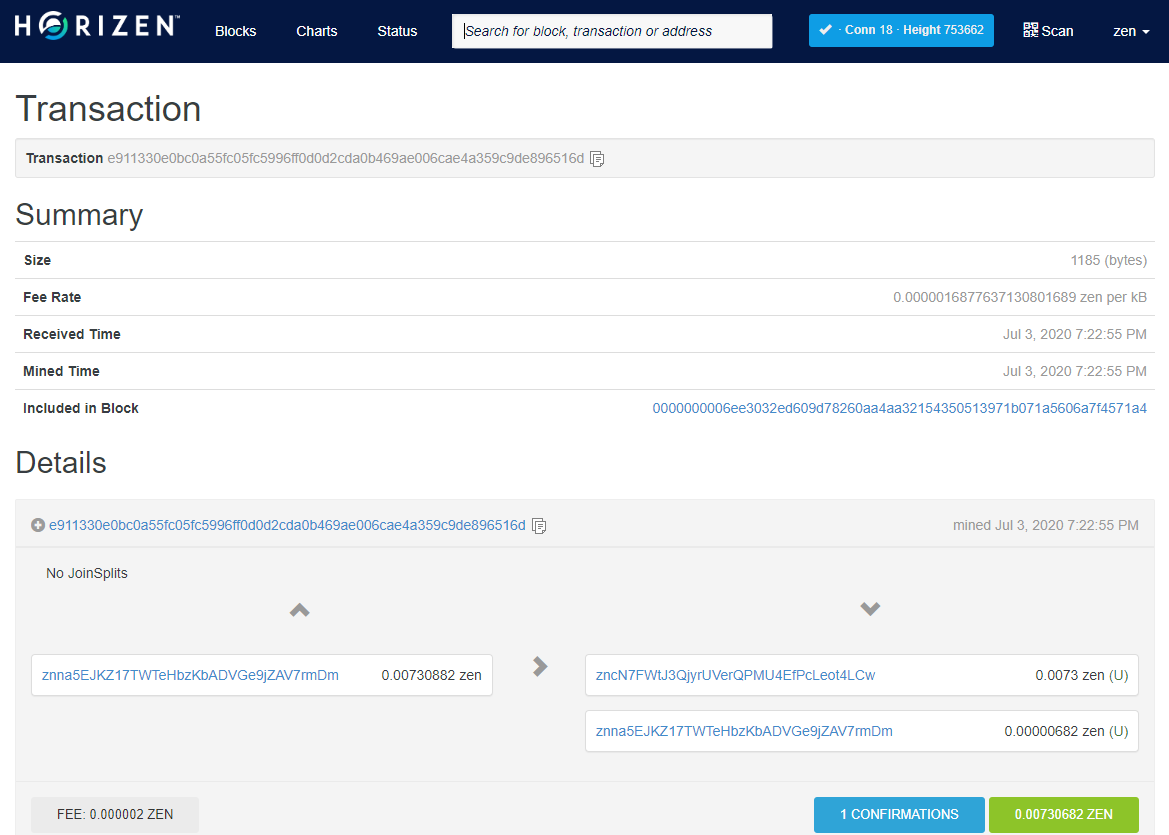Select the Size value 1185 (bytes)
Screen dimensions: 1169x835
tap(1109, 260)
